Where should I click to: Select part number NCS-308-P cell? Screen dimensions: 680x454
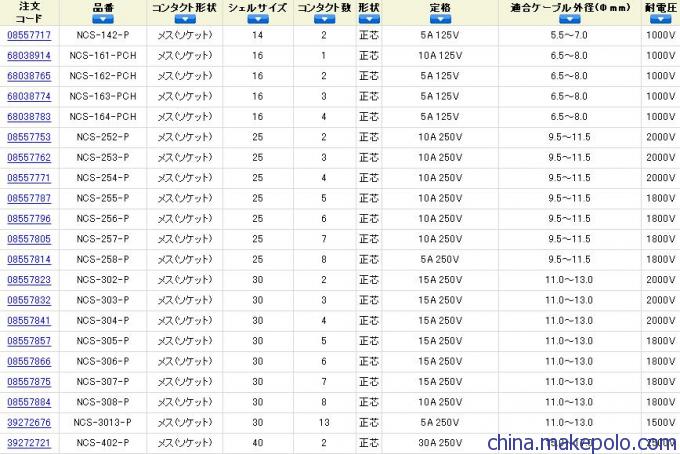(103, 402)
